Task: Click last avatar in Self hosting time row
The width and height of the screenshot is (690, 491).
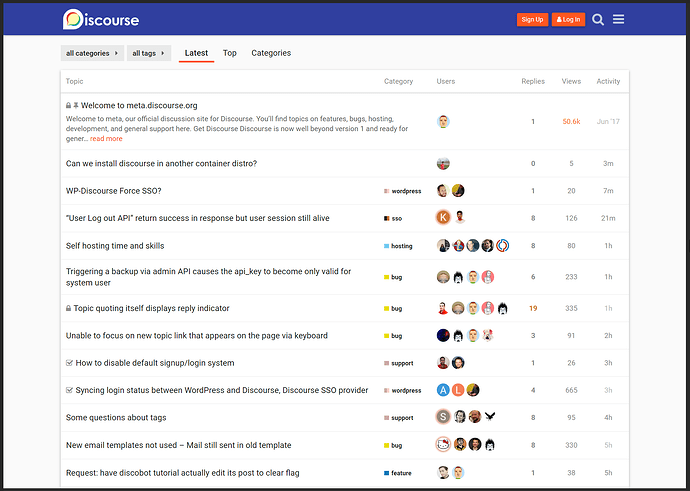Action: coord(503,246)
